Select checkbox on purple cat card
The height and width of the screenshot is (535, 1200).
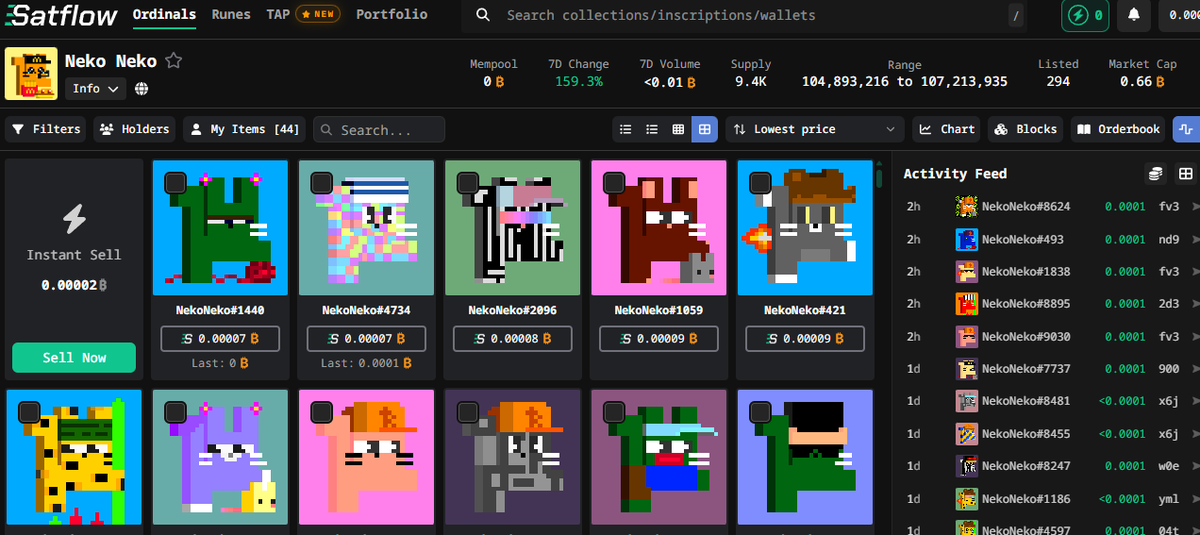[175, 412]
